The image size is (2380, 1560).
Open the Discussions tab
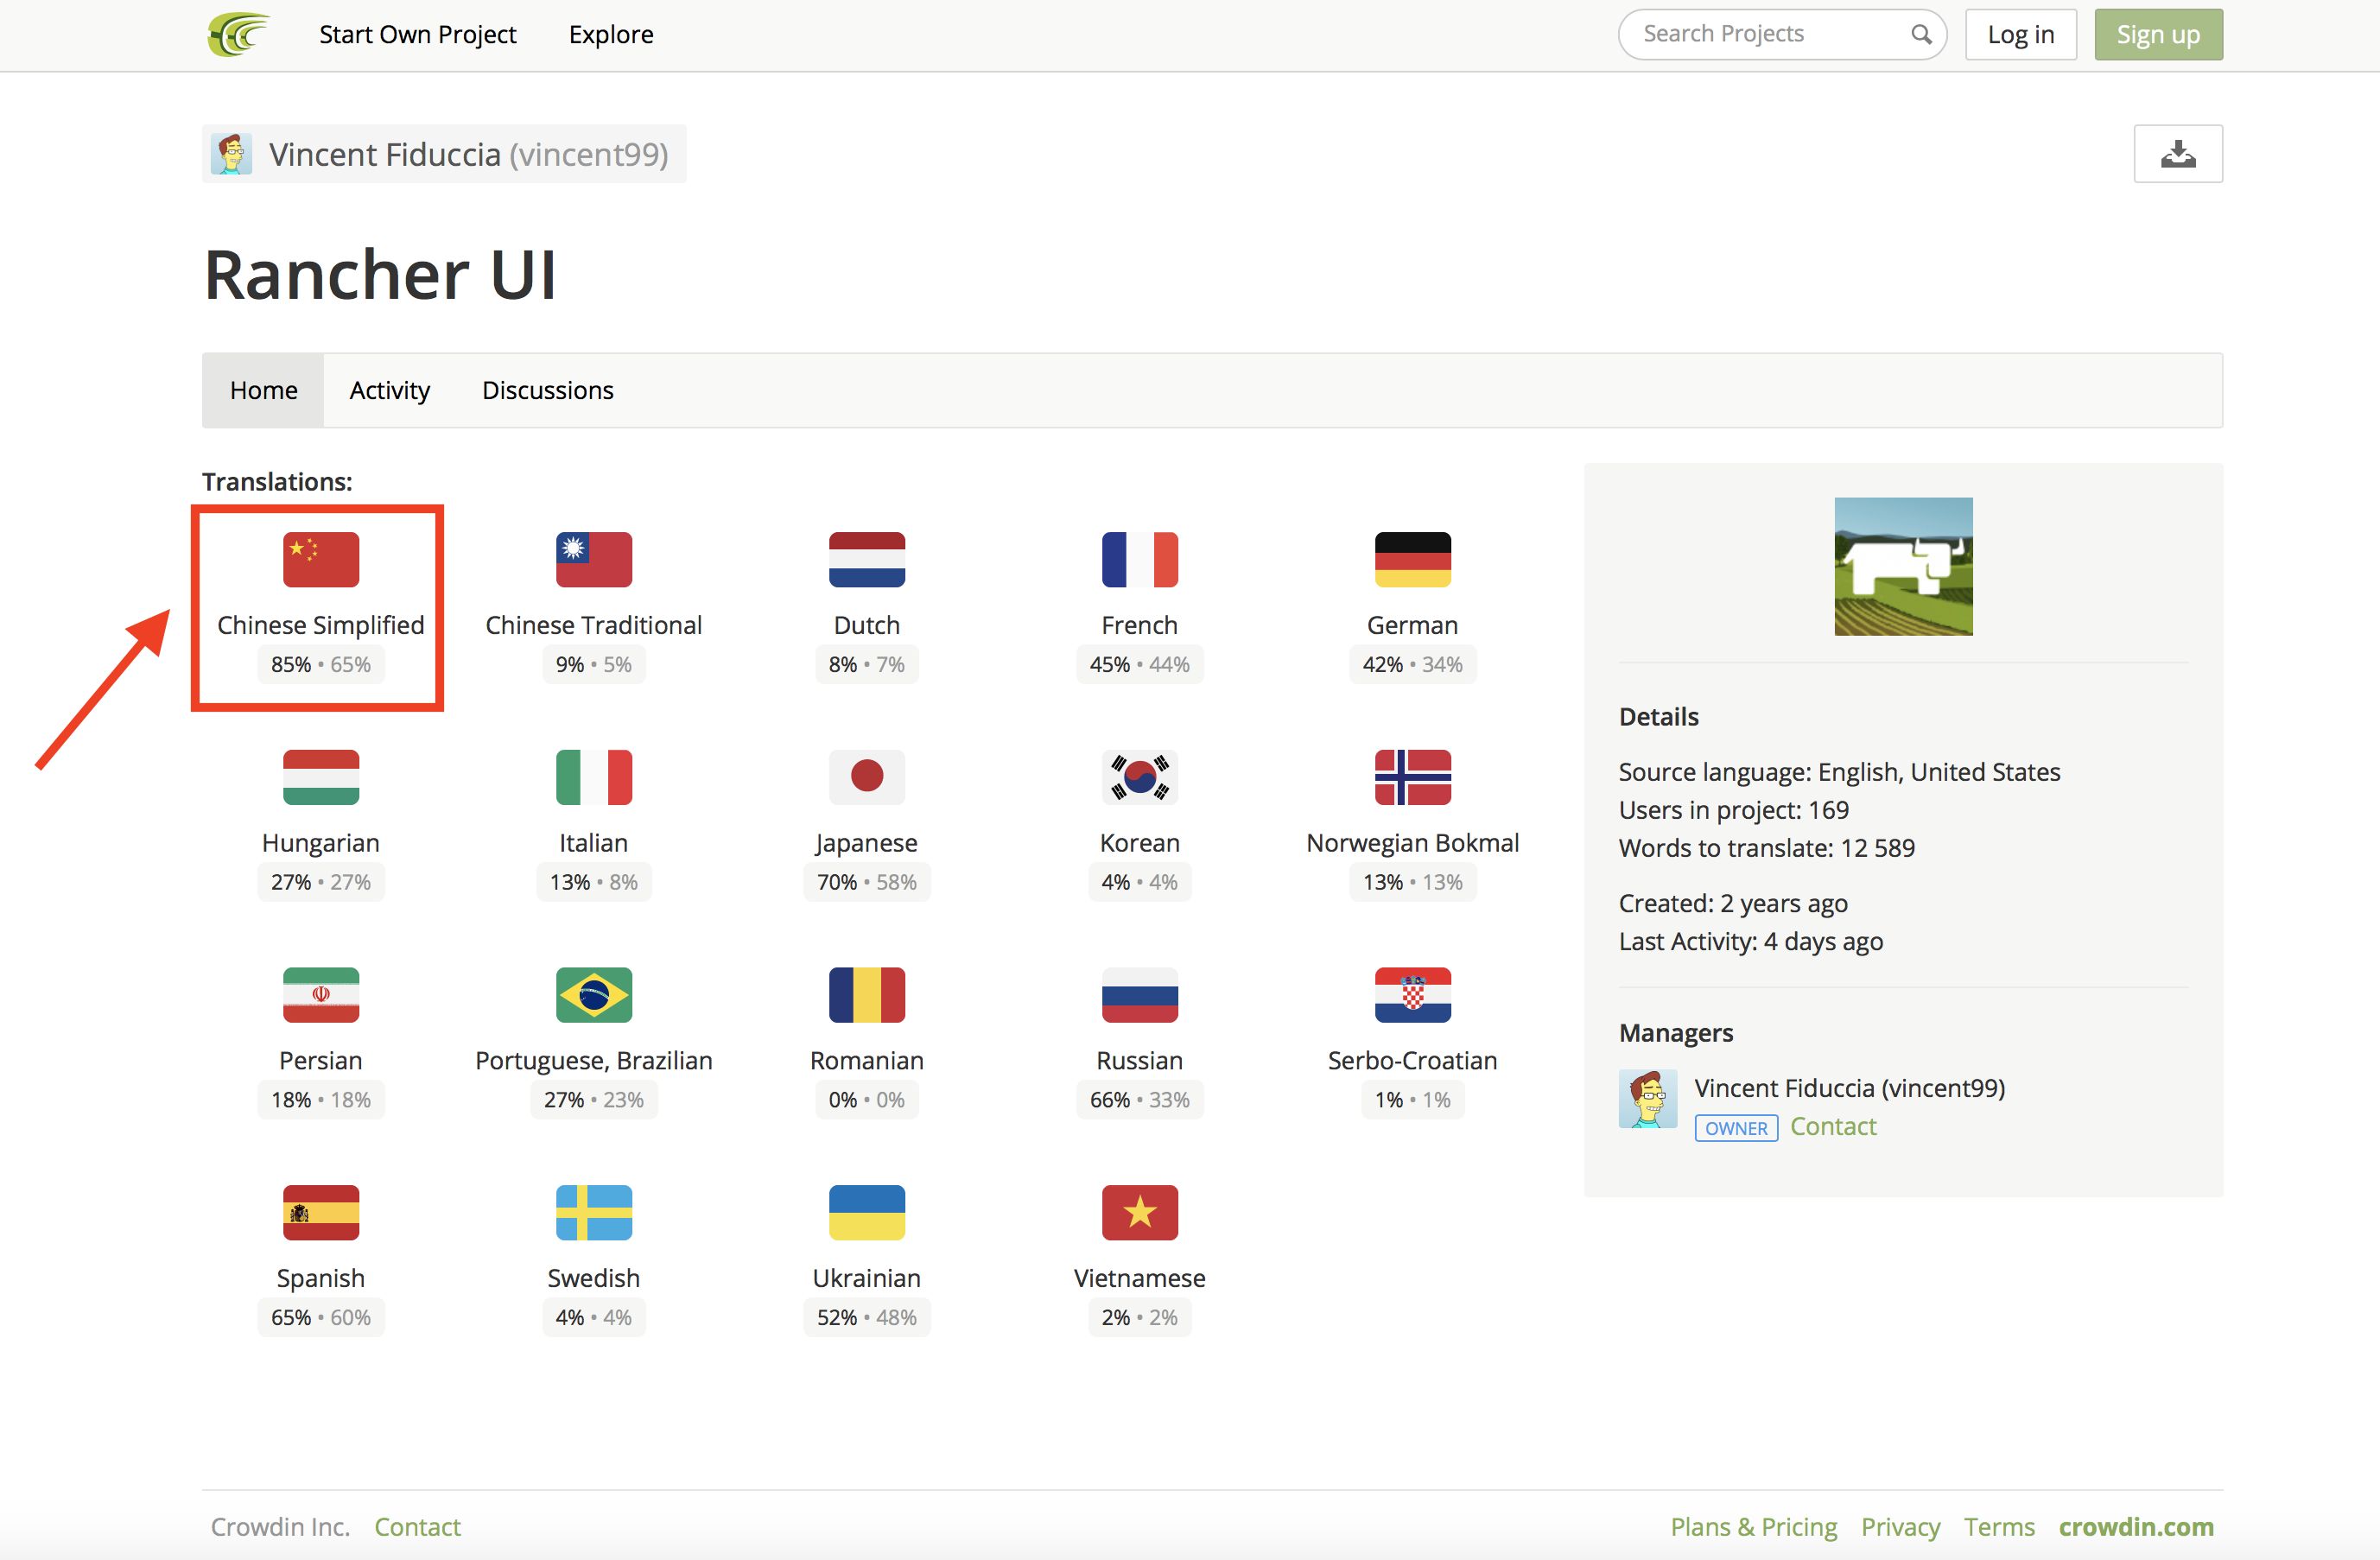click(x=547, y=390)
